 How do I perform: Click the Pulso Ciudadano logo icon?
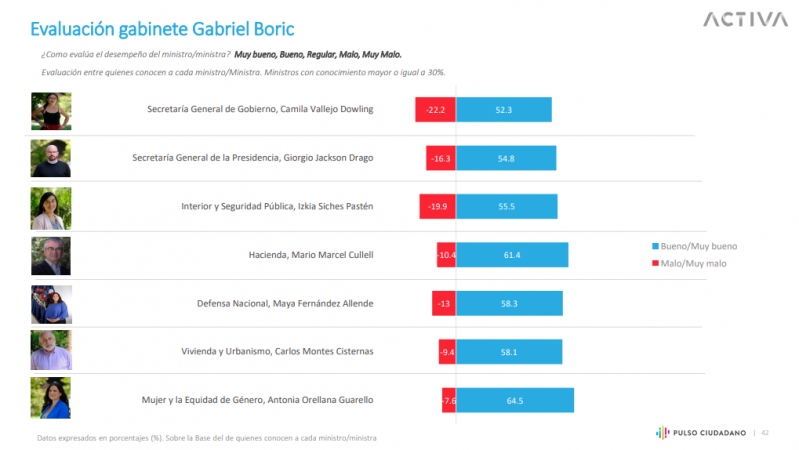662,432
